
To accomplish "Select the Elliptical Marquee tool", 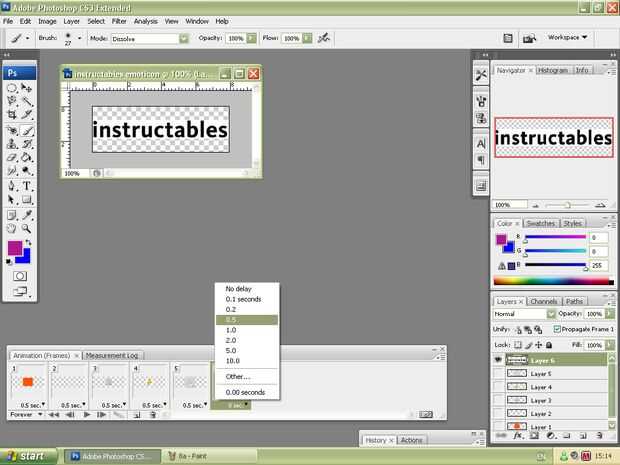I will coord(12,88).
